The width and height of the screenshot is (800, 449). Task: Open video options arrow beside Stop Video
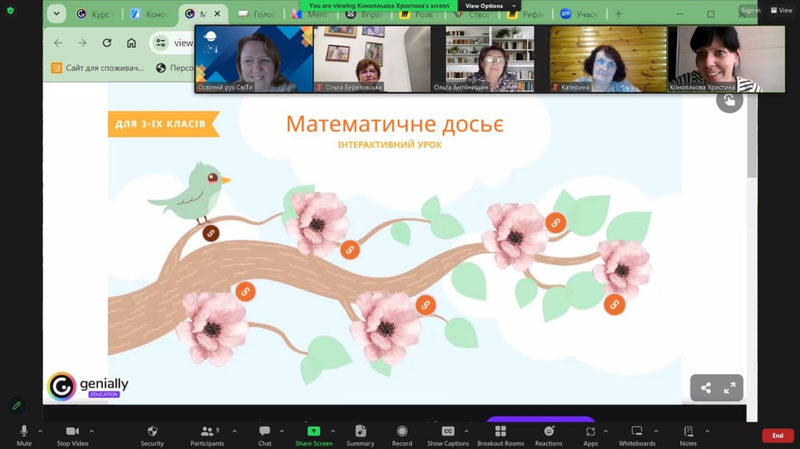pos(92,432)
